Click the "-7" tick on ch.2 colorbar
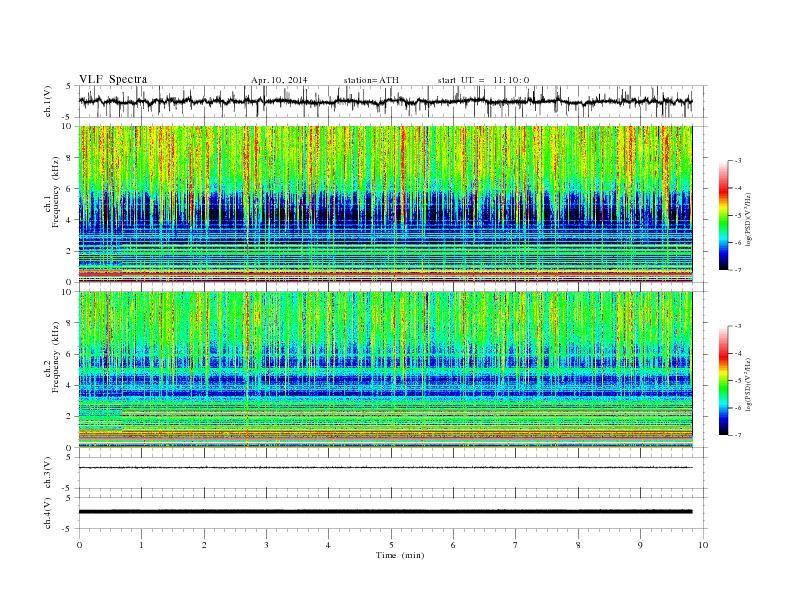 coord(738,435)
